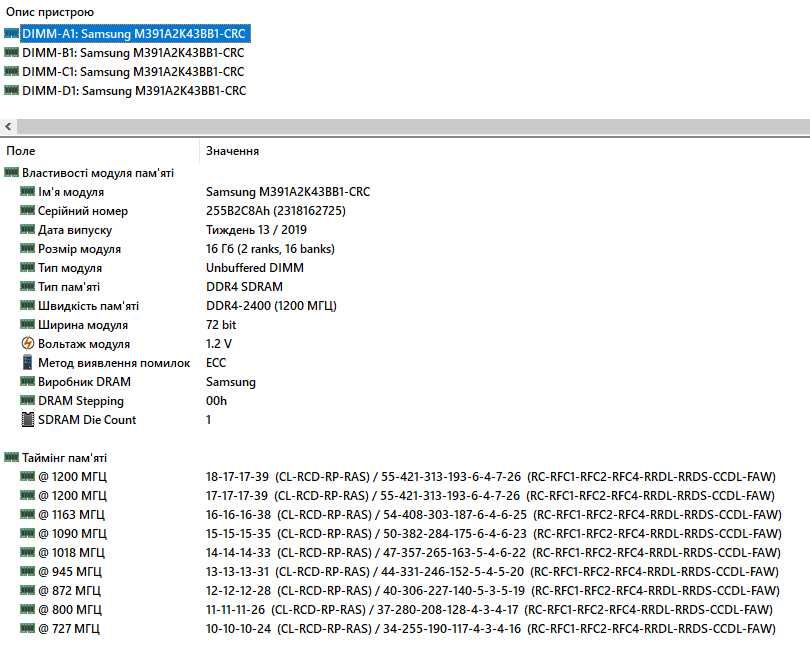This screenshot has width=810, height=648.
Task: Click the icon beside 'Дата випуску'
Action: 27,229
